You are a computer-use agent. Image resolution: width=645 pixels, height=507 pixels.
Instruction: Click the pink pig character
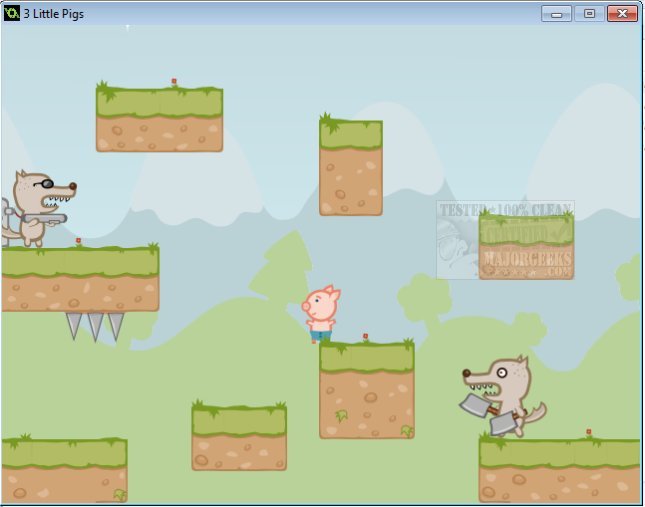(321, 313)
